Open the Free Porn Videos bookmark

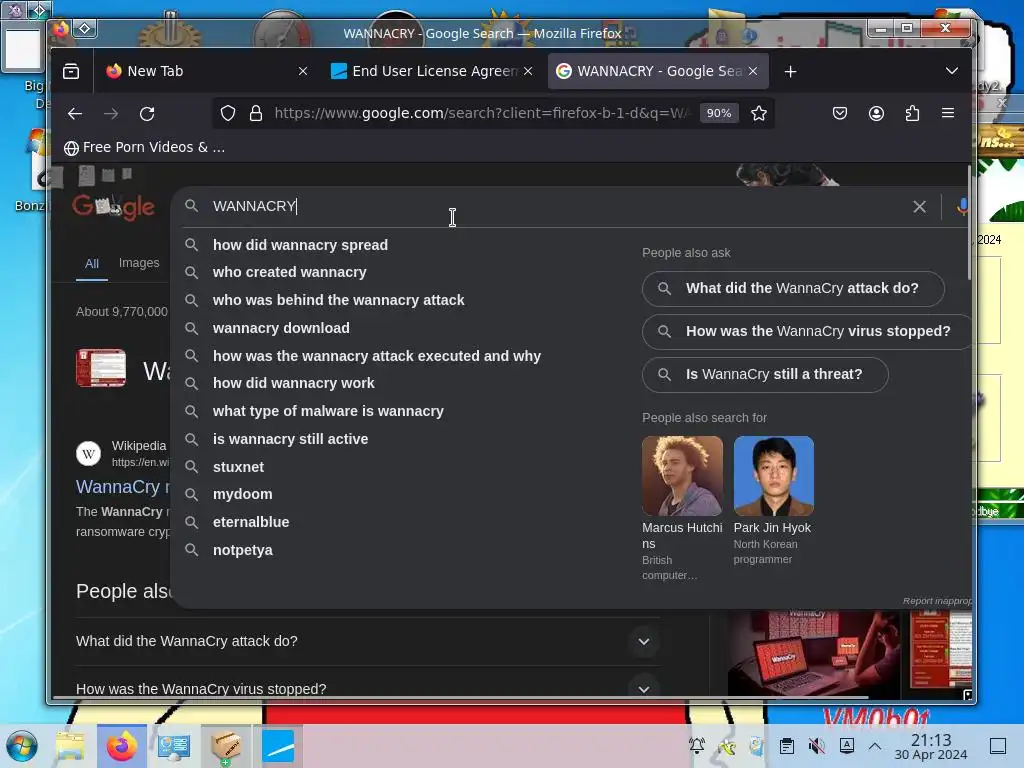click(144, 148)
